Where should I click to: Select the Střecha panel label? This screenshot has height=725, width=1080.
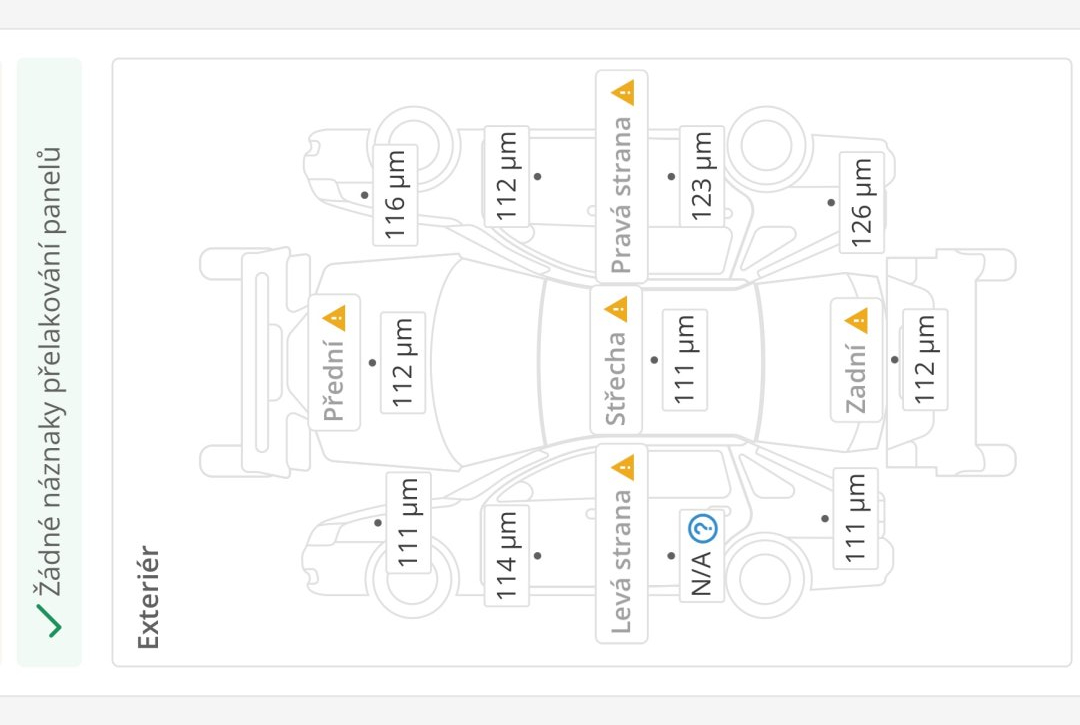(x=616, y=378)
